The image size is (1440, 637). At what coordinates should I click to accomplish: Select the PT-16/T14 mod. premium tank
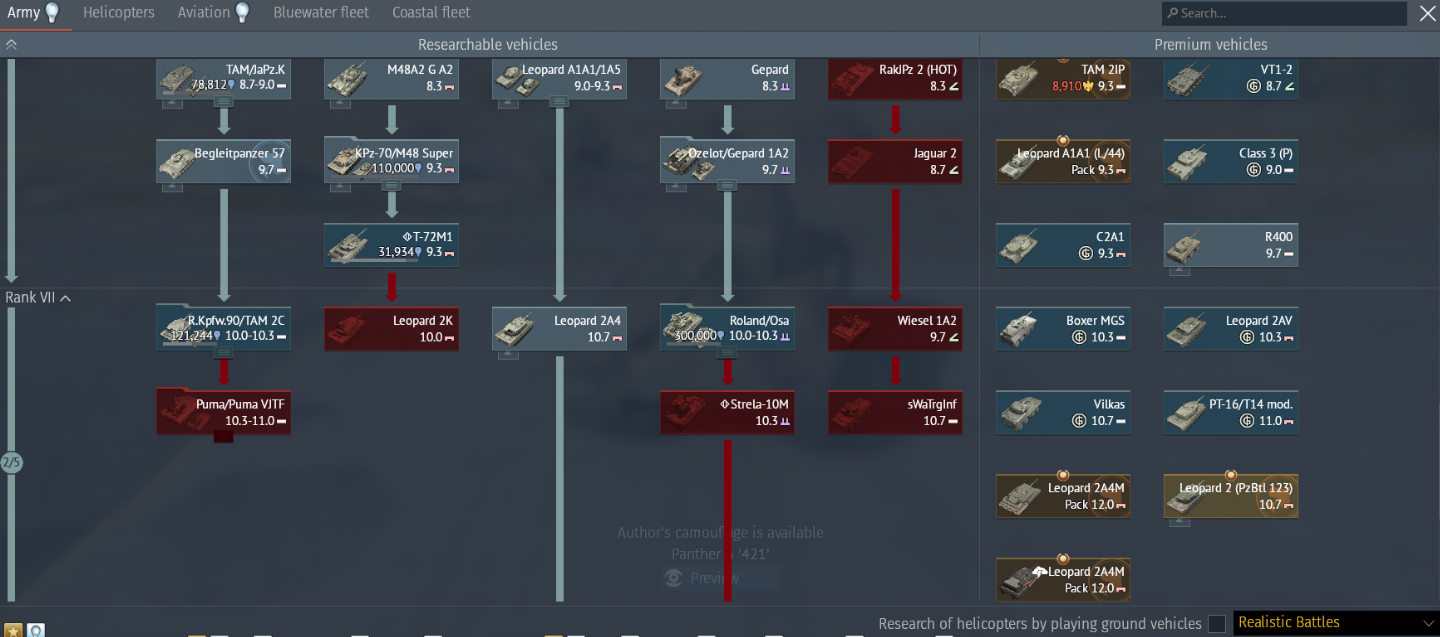coord(1232,412)
